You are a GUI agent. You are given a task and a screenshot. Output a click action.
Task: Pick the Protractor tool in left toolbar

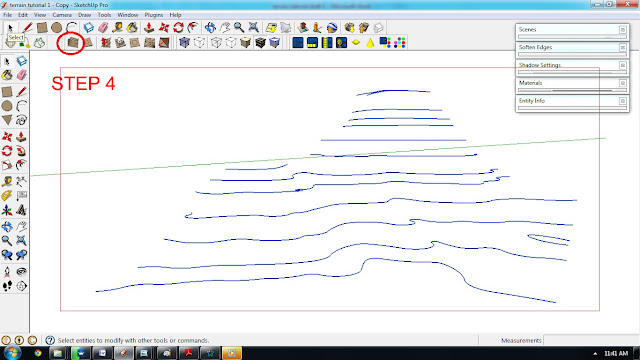point(7,196)
